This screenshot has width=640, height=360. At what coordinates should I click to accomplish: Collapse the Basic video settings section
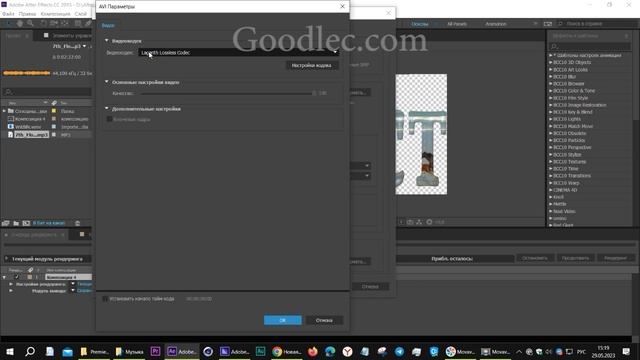point(107,82)
